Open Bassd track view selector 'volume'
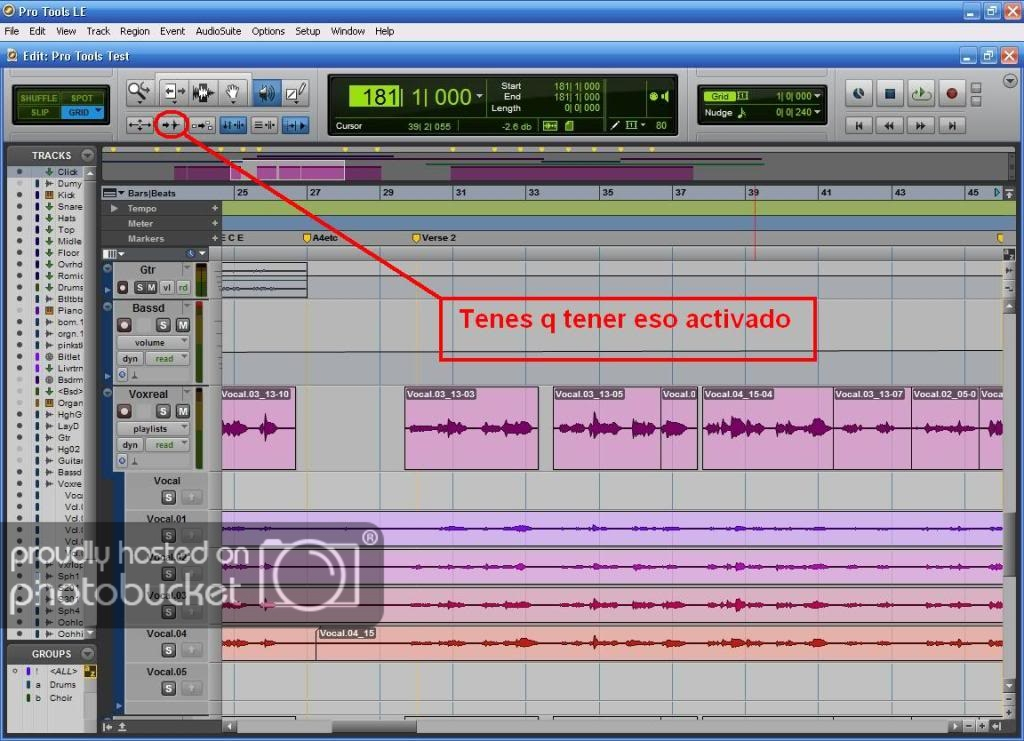Viewport: 1024px width, 741px height. pyautogui.click(x=153, y=342)
